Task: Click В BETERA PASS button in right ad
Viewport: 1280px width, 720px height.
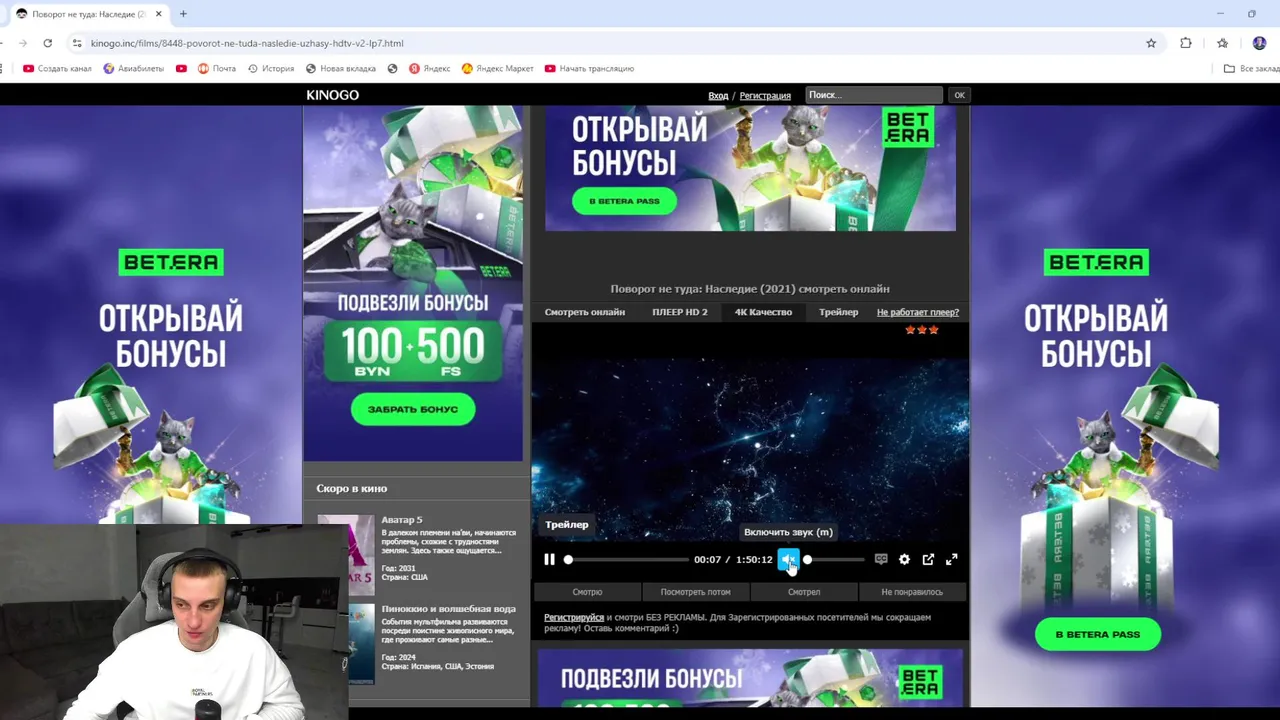Action: pyautogui.click(x=1097, y=634)
